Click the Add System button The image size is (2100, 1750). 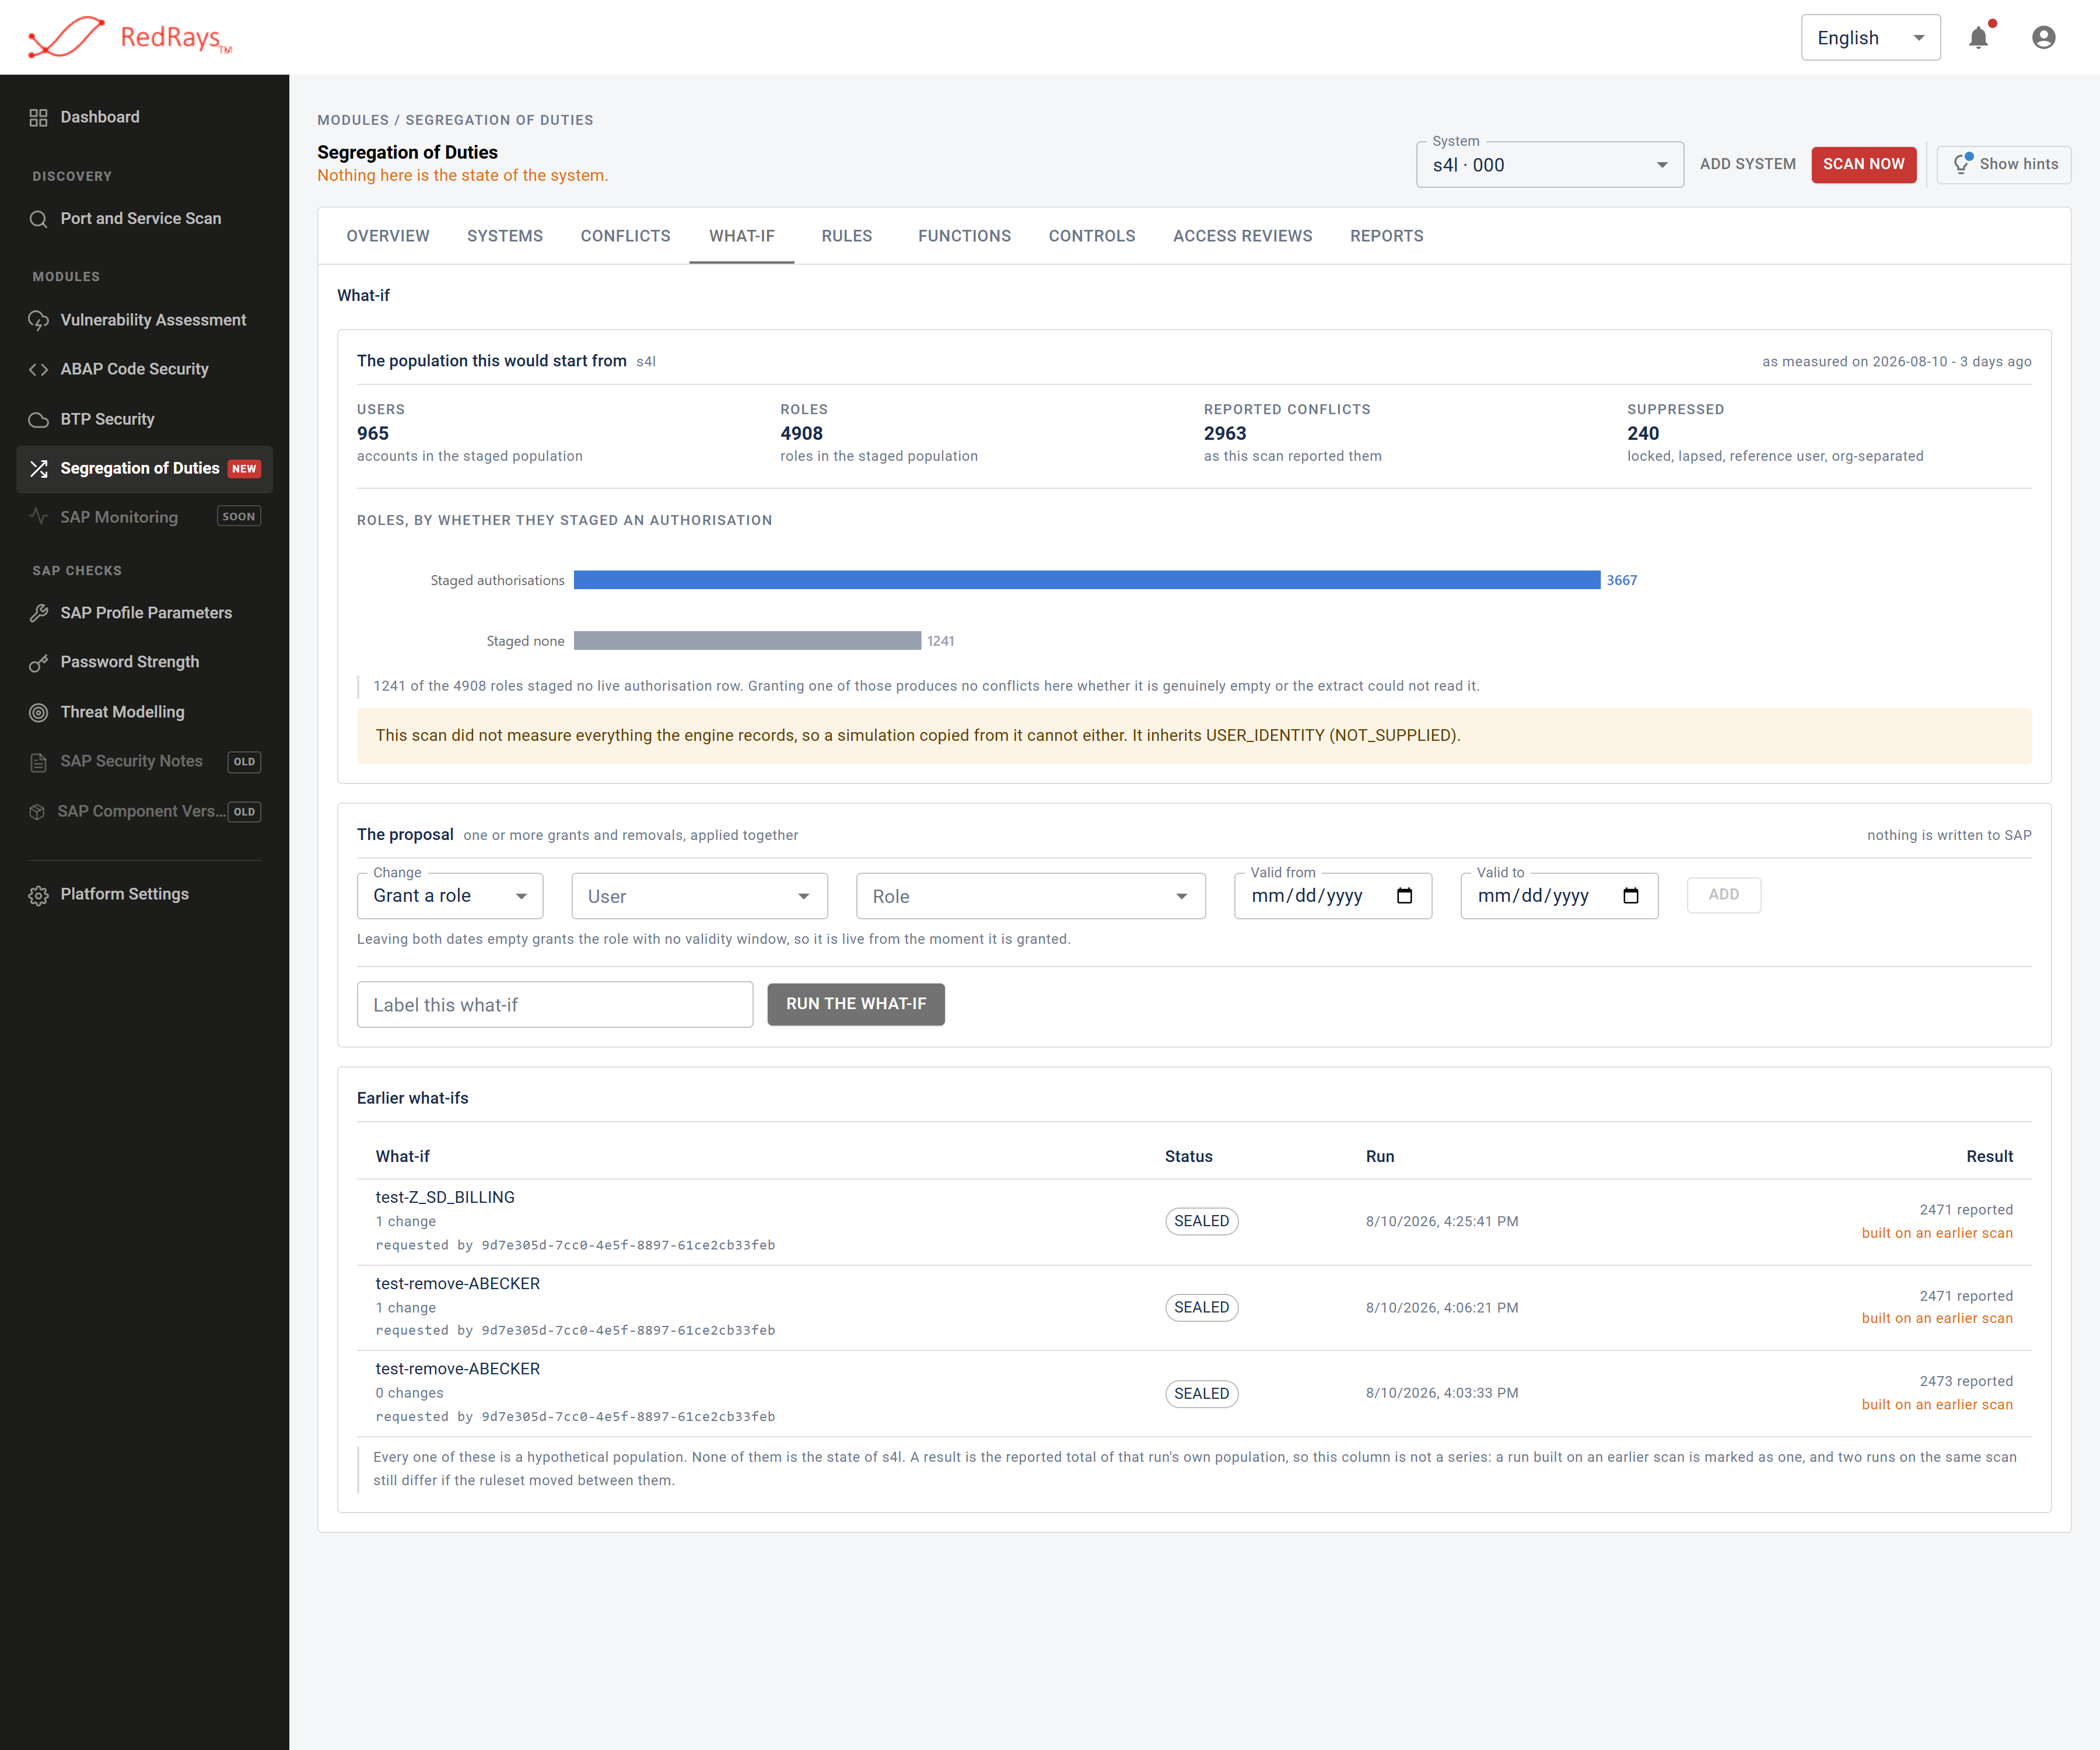1748,164
